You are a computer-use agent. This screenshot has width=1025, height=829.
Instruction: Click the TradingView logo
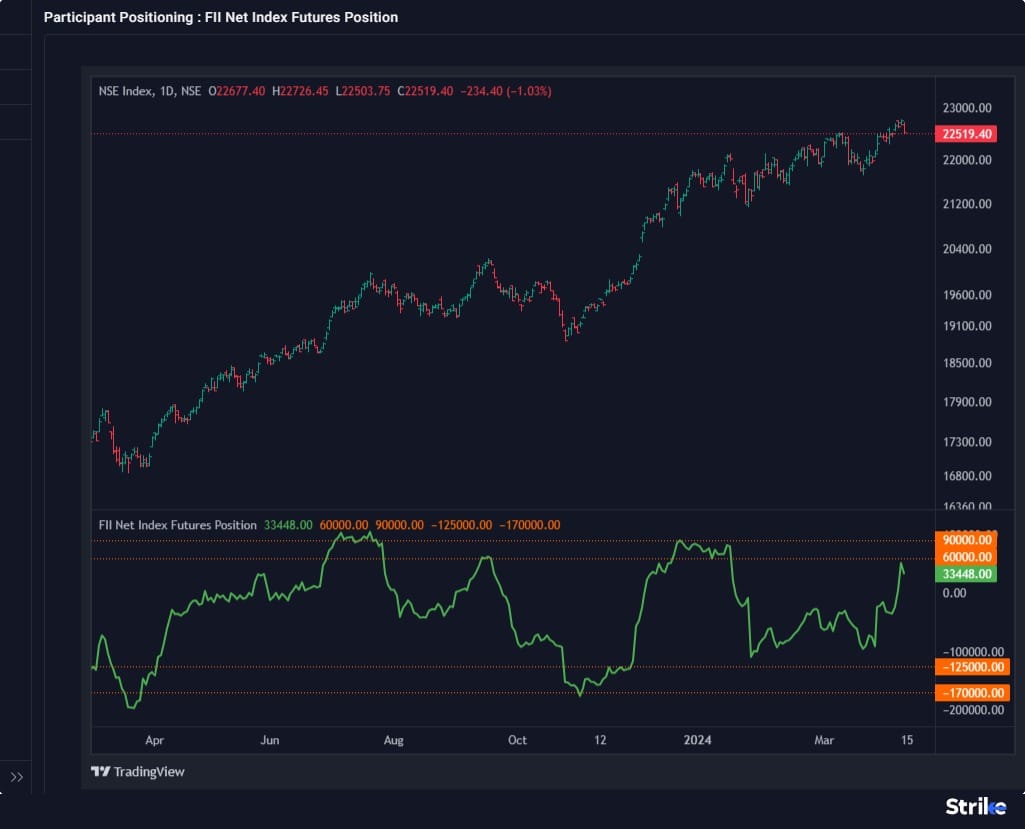(138, 771)
